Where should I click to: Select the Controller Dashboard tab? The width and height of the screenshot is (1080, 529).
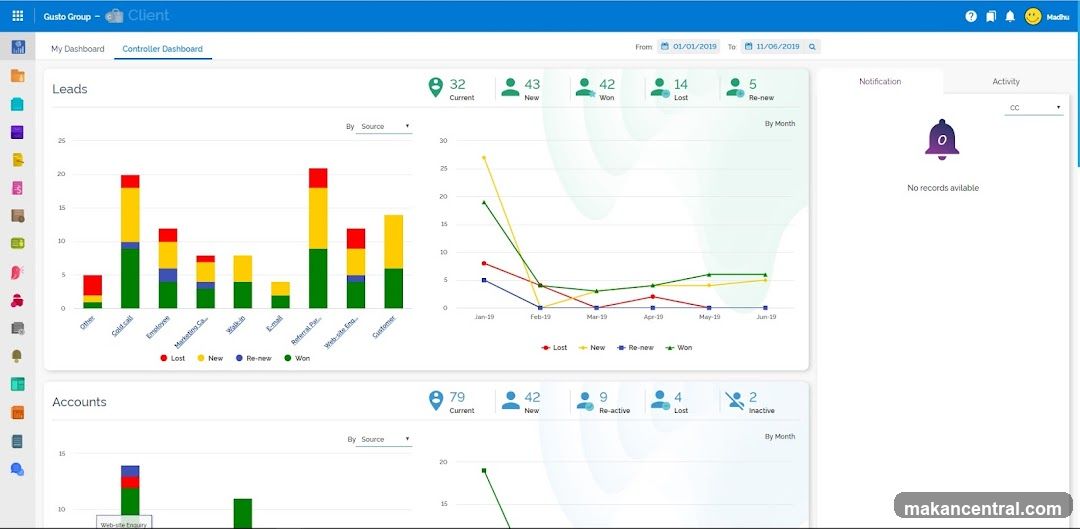tap(163, 49)
